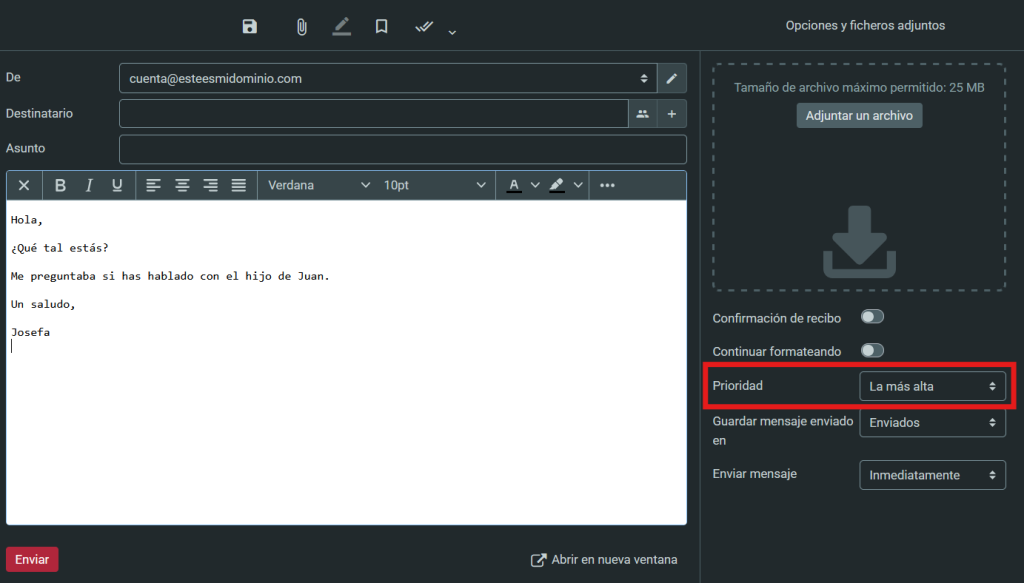Toggle bold formatting in editor
The image size is (1024, 583).
point(60,185)
